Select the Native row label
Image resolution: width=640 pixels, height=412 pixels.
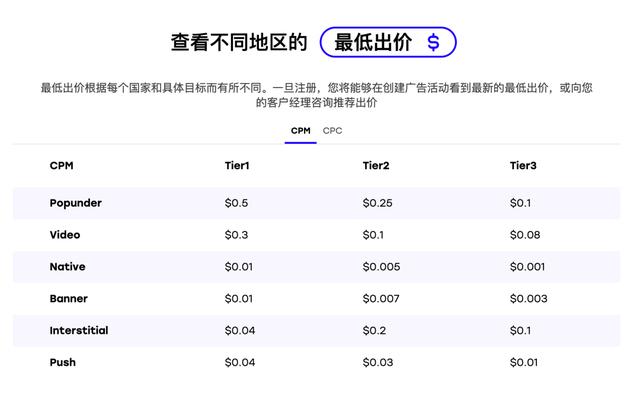point(67,267)
